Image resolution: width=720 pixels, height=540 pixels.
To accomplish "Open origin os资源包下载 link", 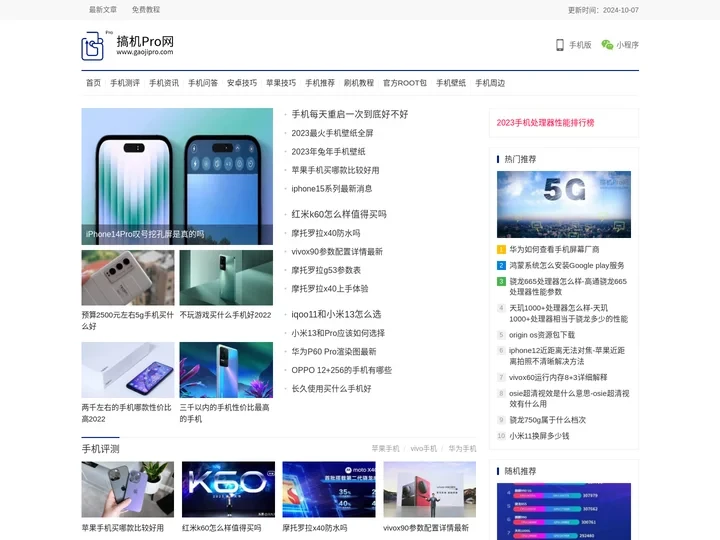I will (542, 335).
